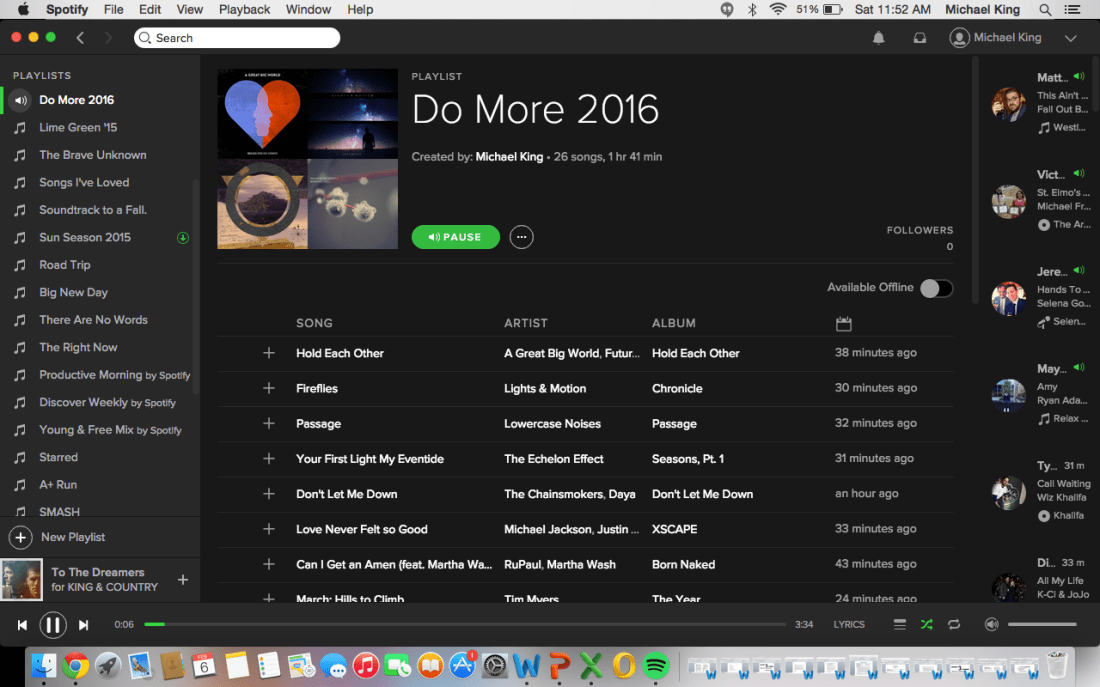Click the calendar icon on the date-added column
The width and height of the screenshot is (1100, 687).
click(843, 323)
